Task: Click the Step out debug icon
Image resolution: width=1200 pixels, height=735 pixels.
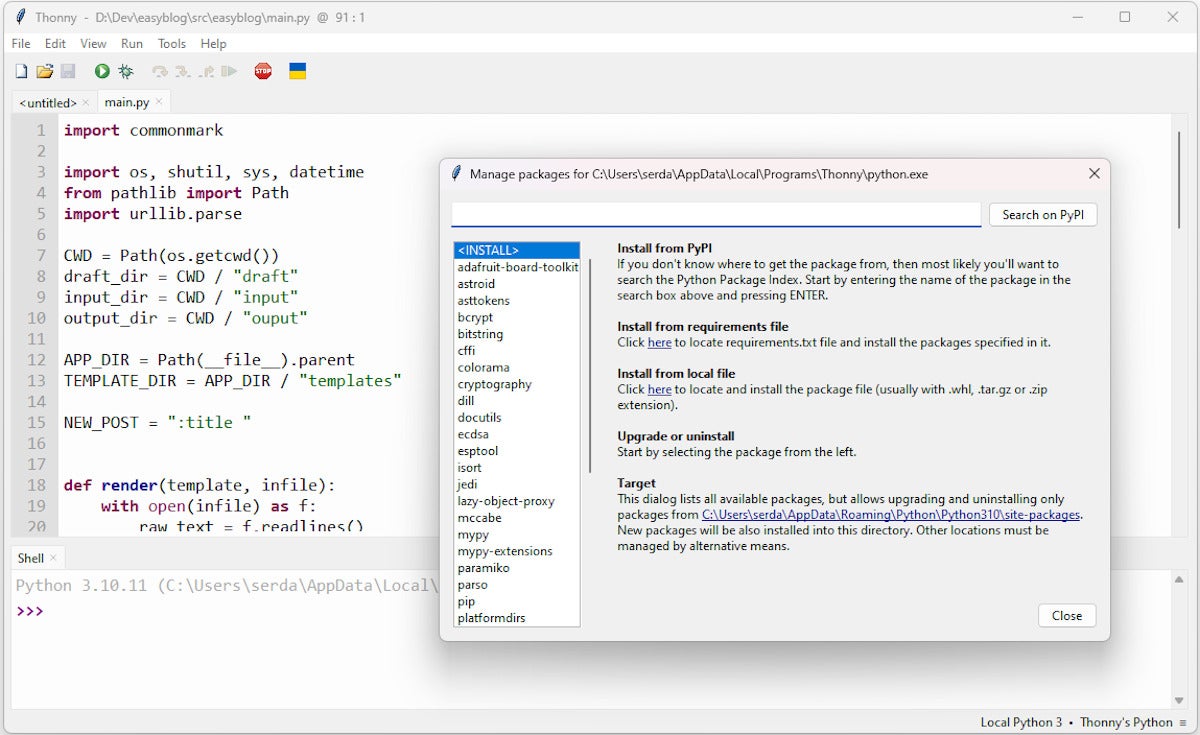Action: coord(206,71)
